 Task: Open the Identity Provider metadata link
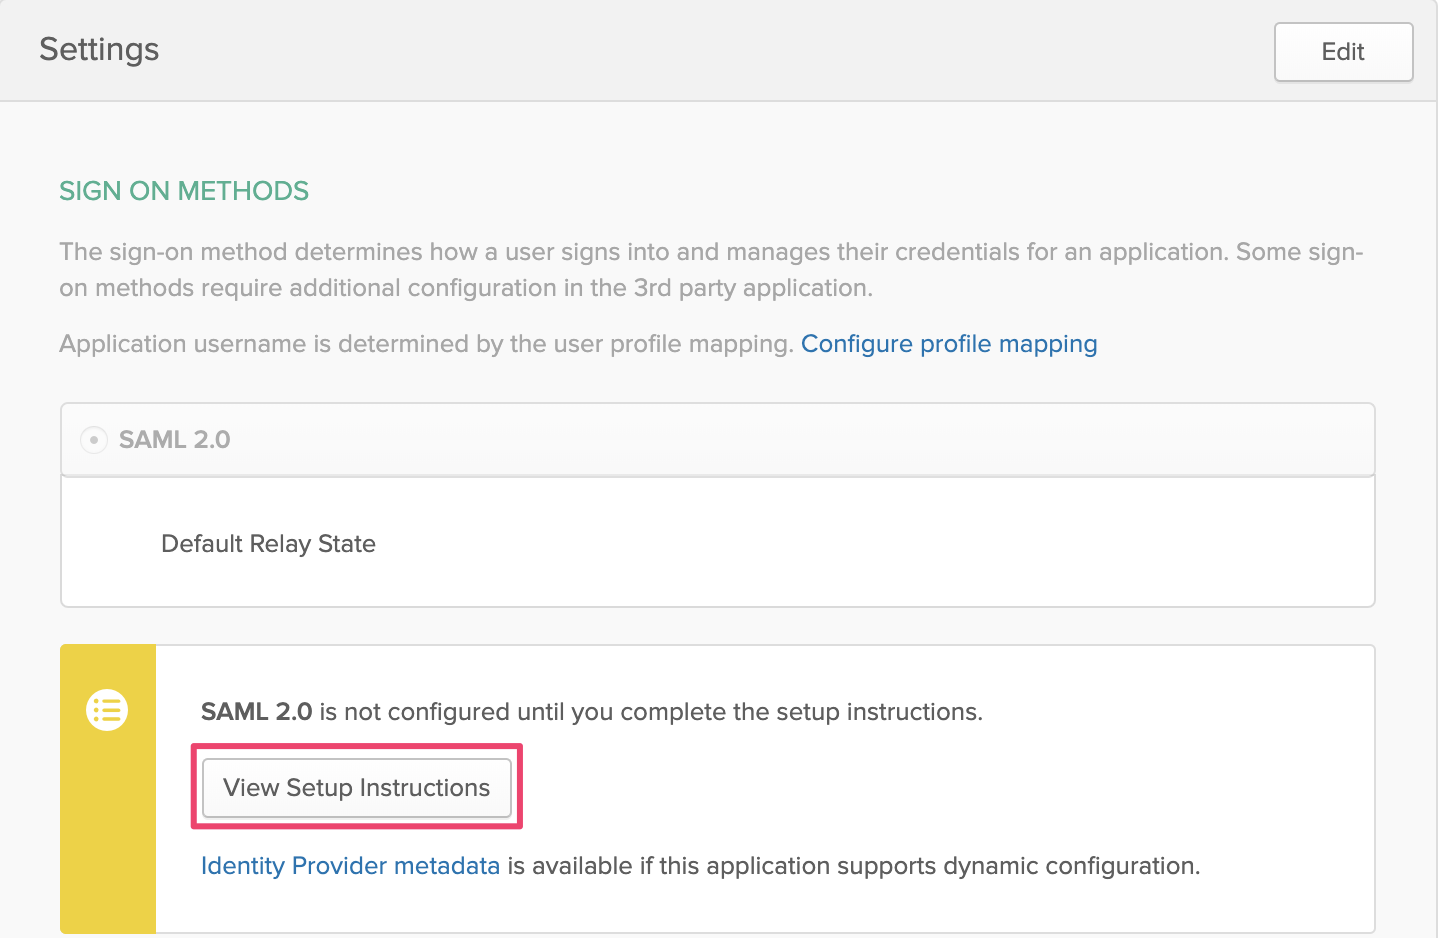(350, 866)
